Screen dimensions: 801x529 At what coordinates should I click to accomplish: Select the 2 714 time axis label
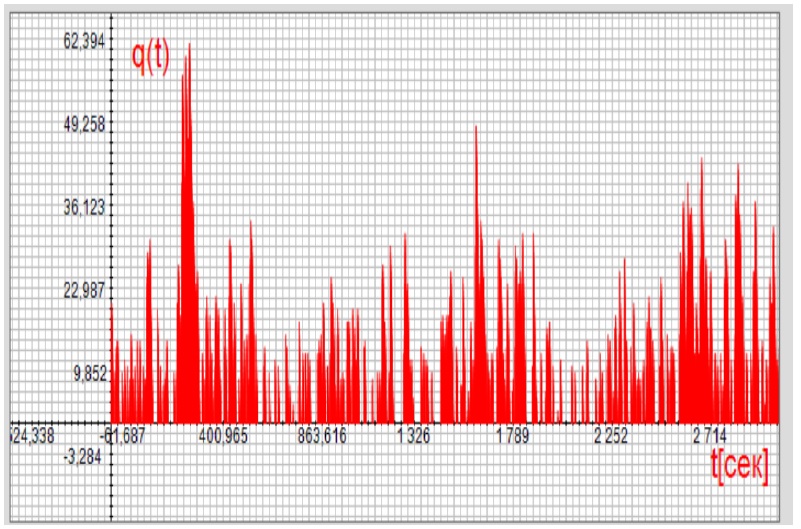click(x=710, y=436)
